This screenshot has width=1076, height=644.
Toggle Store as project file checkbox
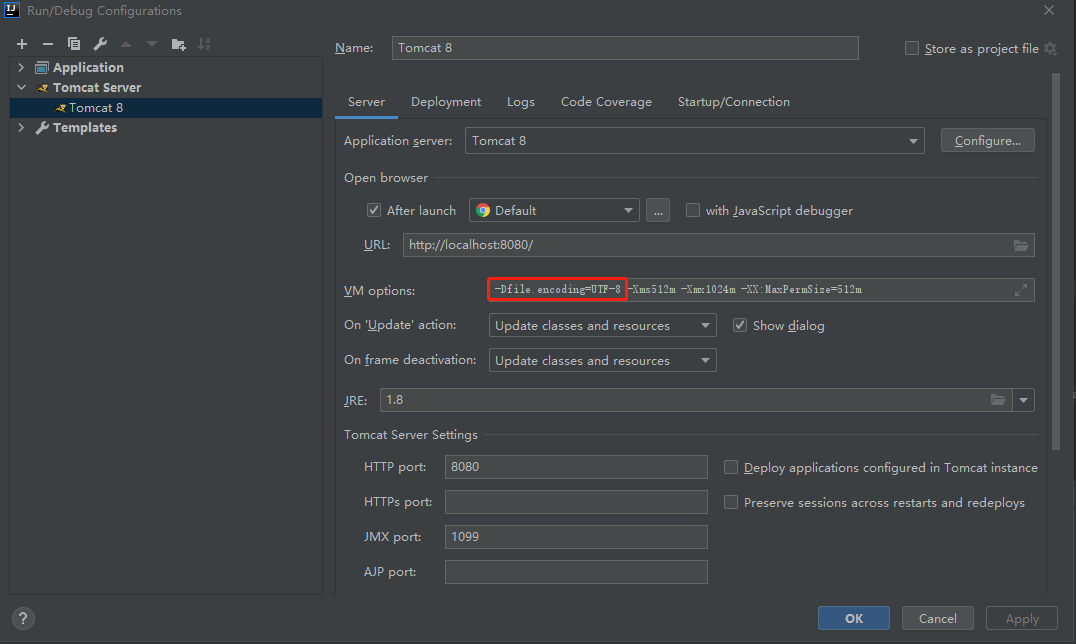coord(911,48)
